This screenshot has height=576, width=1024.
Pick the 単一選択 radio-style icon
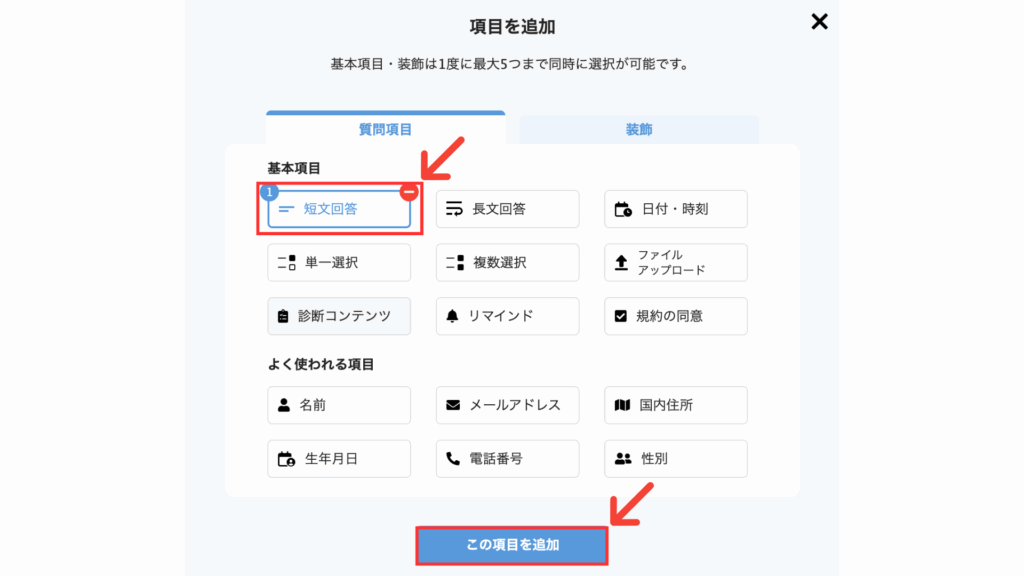[x=286, y=263]
